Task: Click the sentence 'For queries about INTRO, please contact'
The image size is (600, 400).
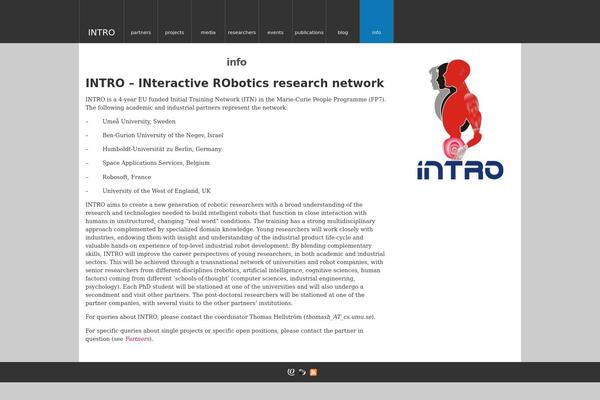Action: pyautogui.click(x=230, y=317)
